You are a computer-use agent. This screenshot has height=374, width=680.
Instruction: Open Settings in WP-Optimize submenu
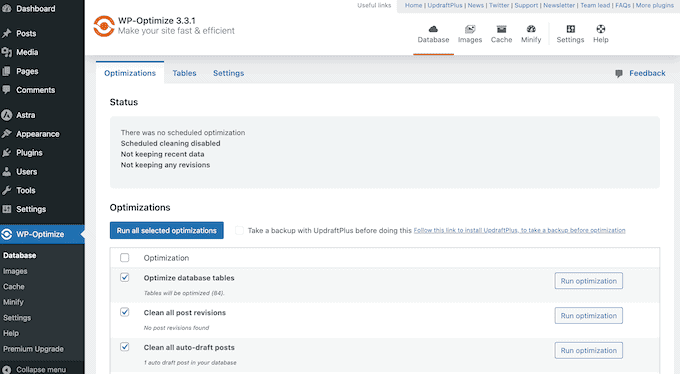[x=17, y=318]
